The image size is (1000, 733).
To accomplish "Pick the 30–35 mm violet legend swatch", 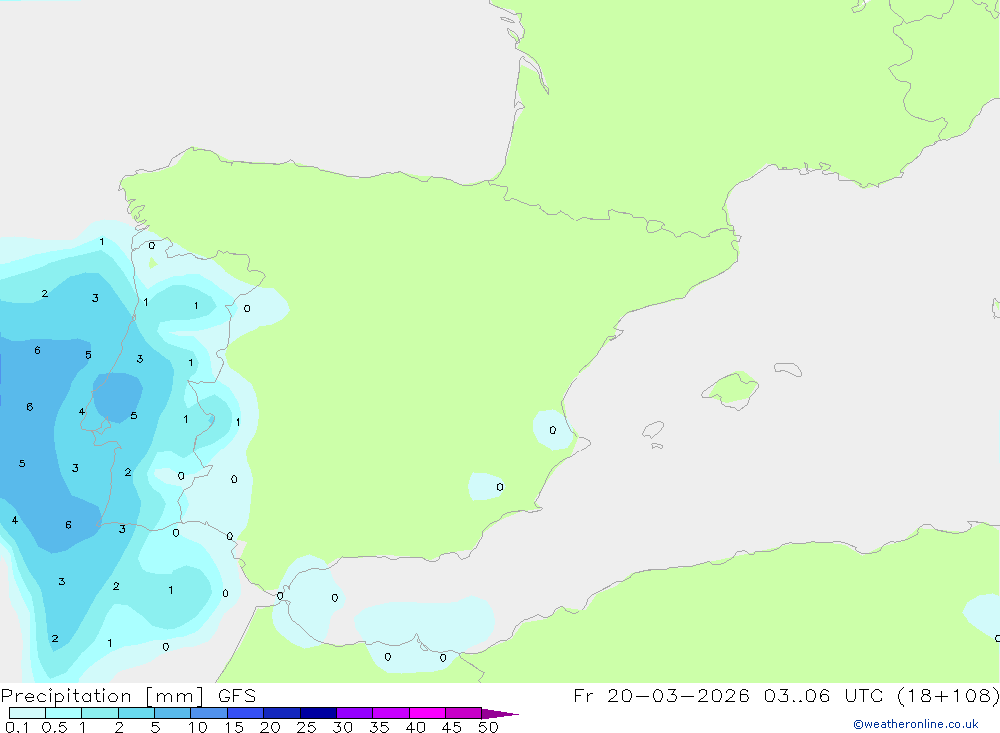I will 355,713.
